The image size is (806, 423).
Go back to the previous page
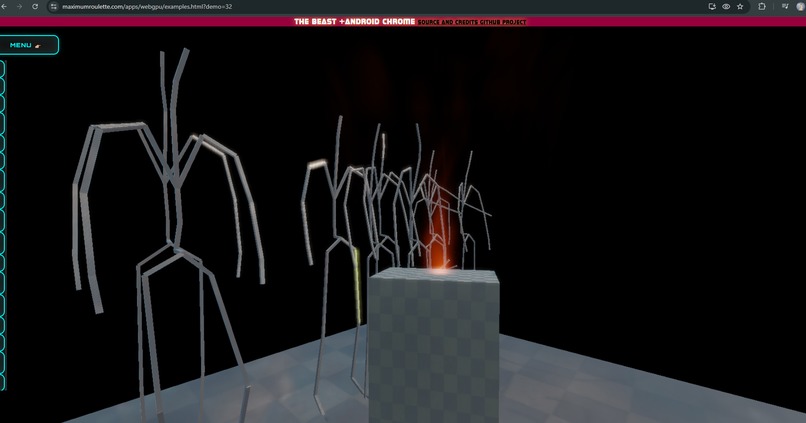pos(5,7)
